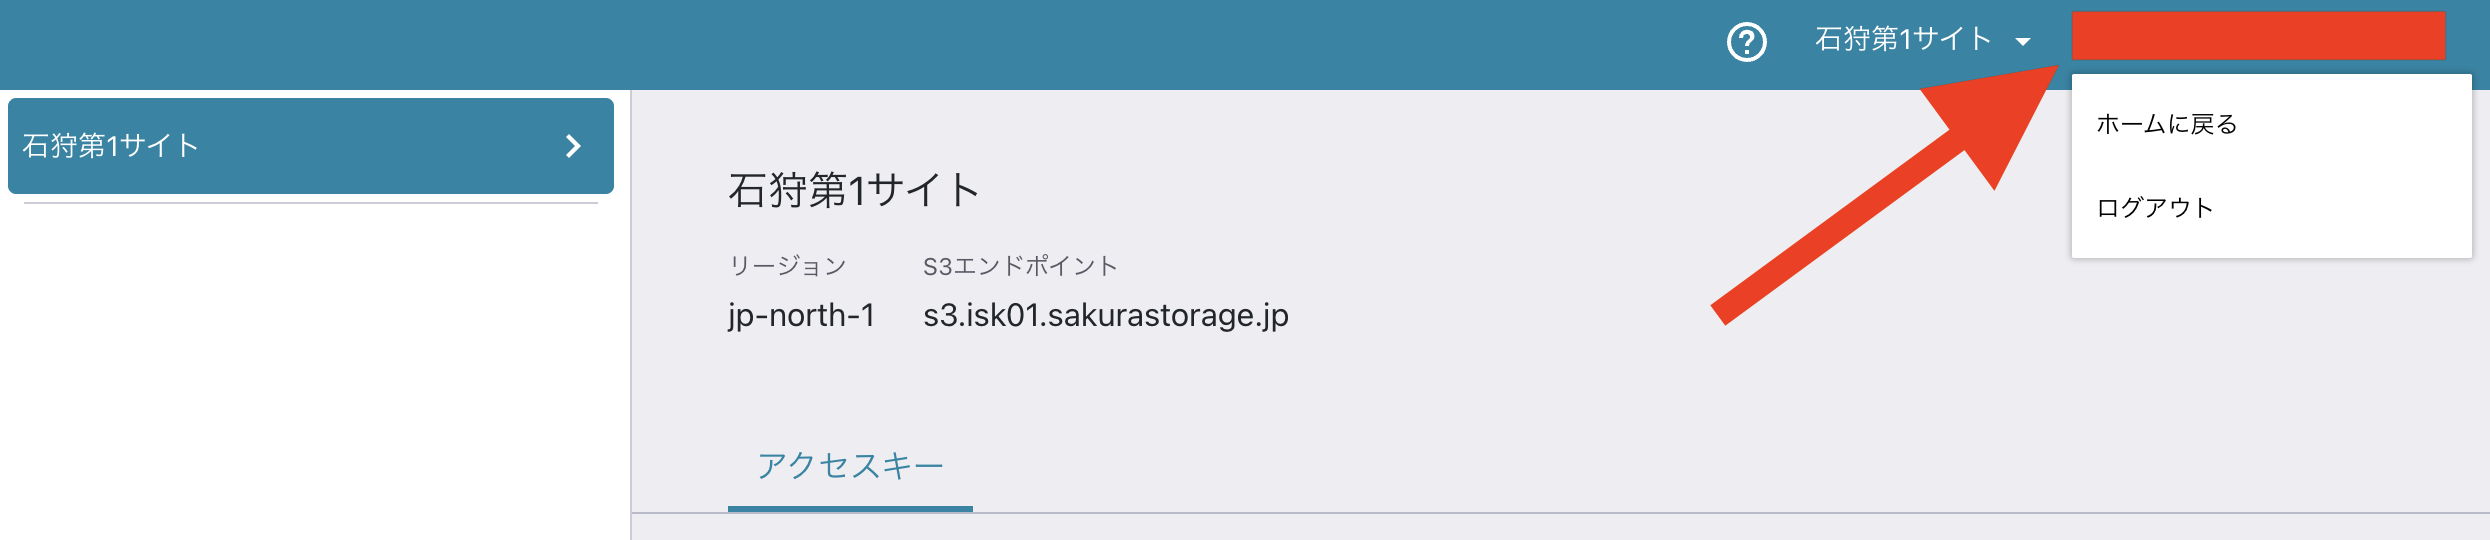Choose ログアウト to sign out

tap(2154, 208)
